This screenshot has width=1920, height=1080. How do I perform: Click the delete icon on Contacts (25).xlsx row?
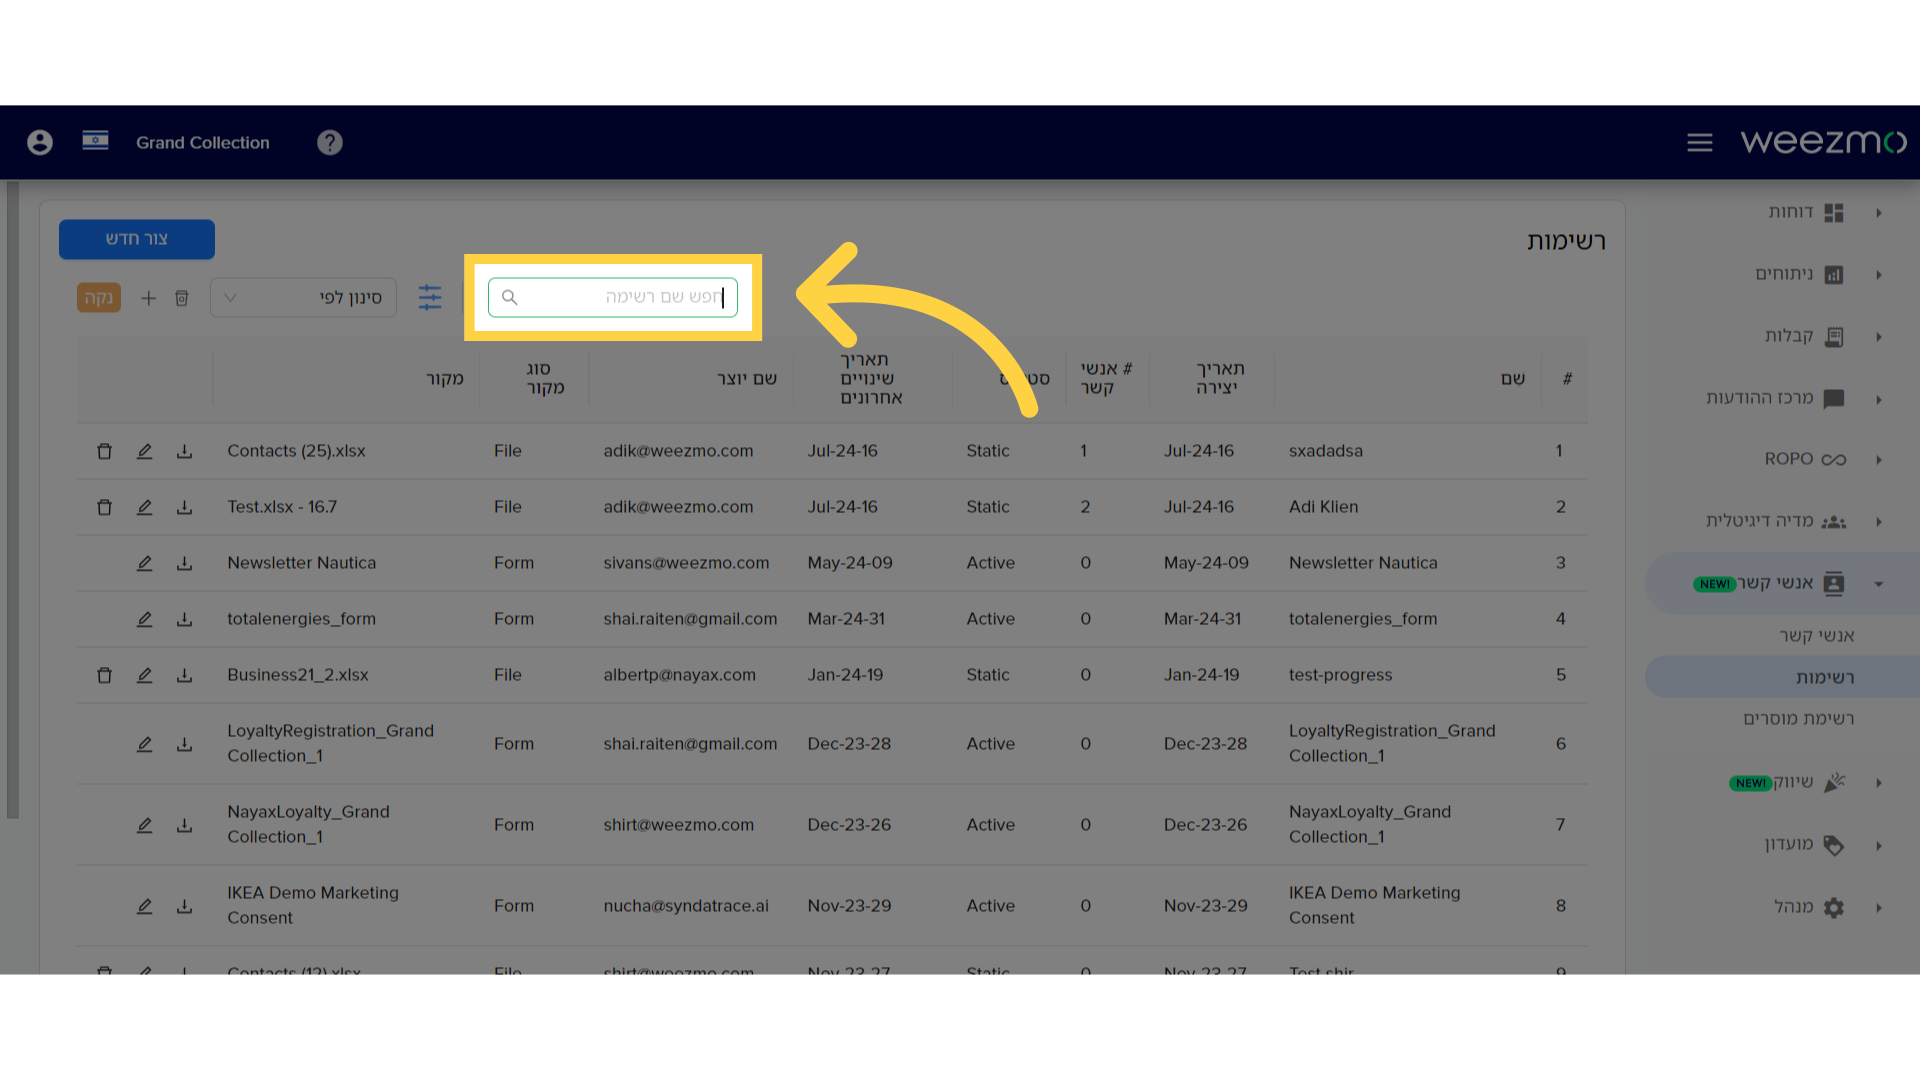point(103,450)
